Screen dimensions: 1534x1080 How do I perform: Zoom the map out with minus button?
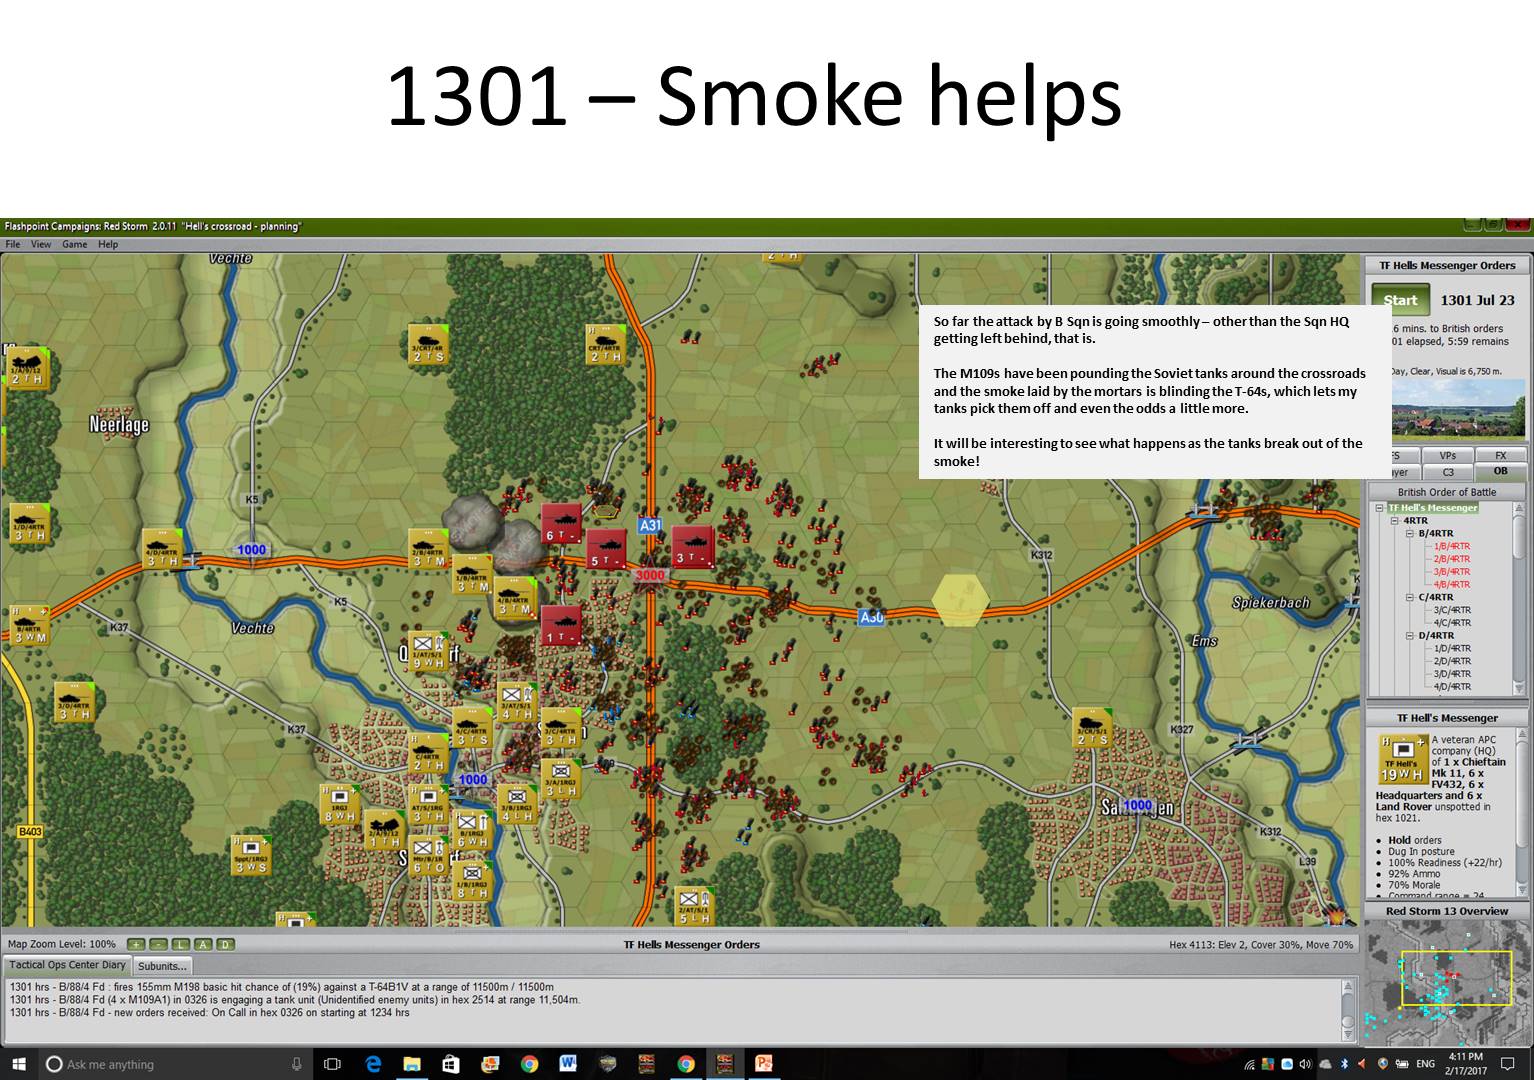pyautogui.click(x=158, y=944)
